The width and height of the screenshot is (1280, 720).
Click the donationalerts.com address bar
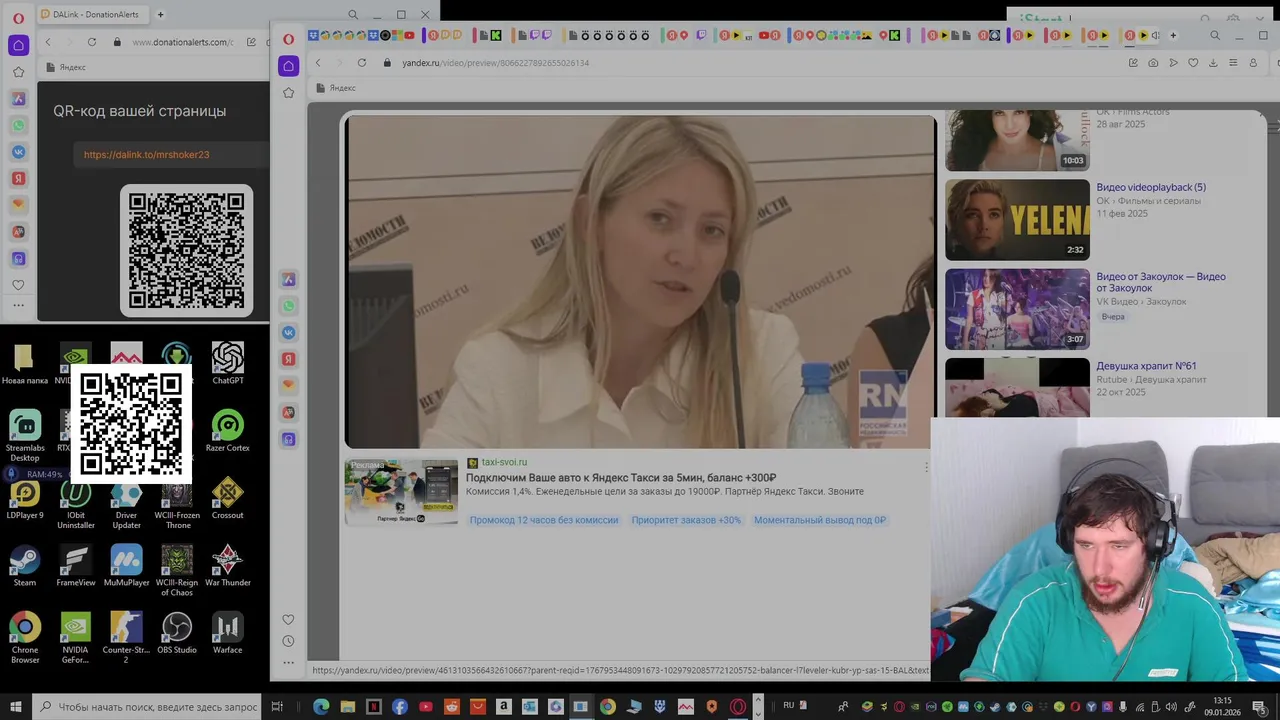tap(183, 42)
